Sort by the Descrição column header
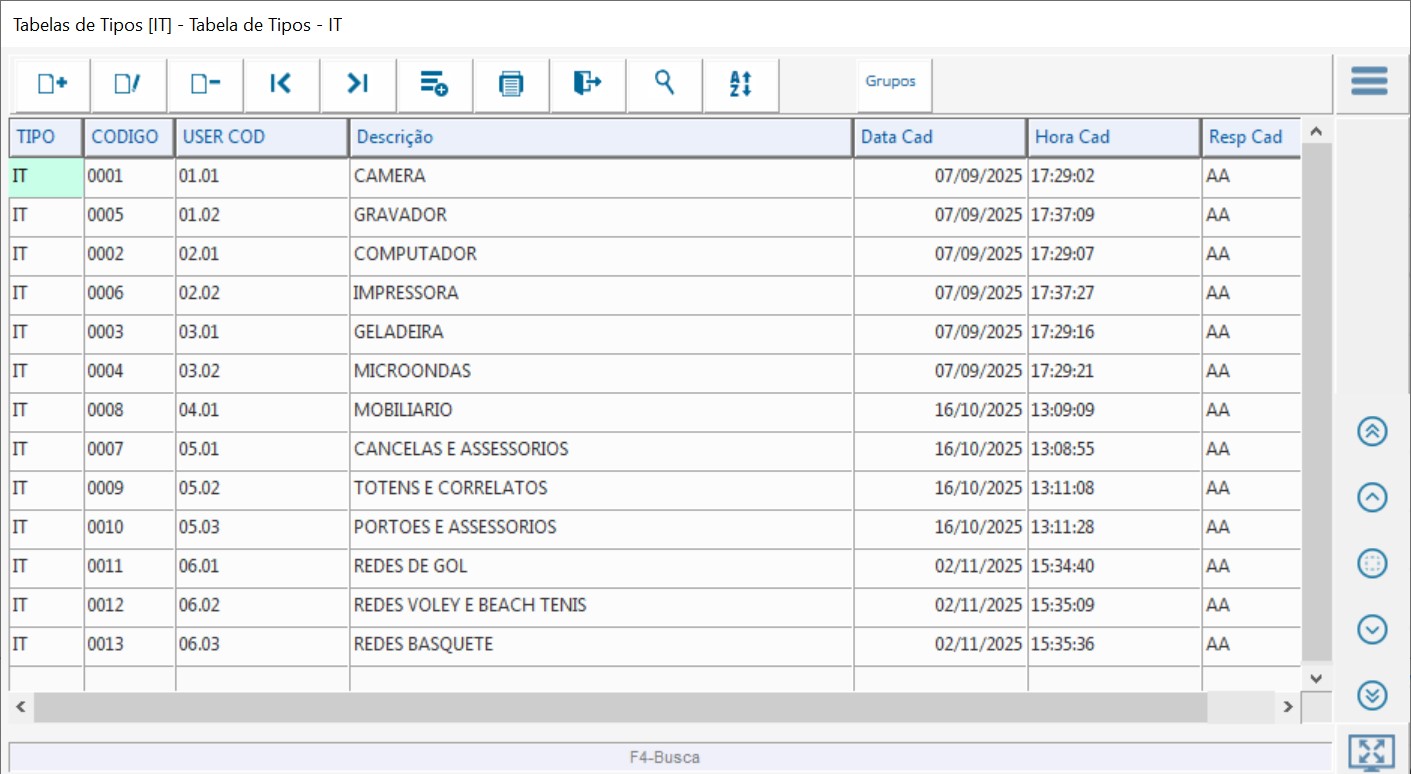Viewport: 1411px width, 774px height. pos(600,137)
